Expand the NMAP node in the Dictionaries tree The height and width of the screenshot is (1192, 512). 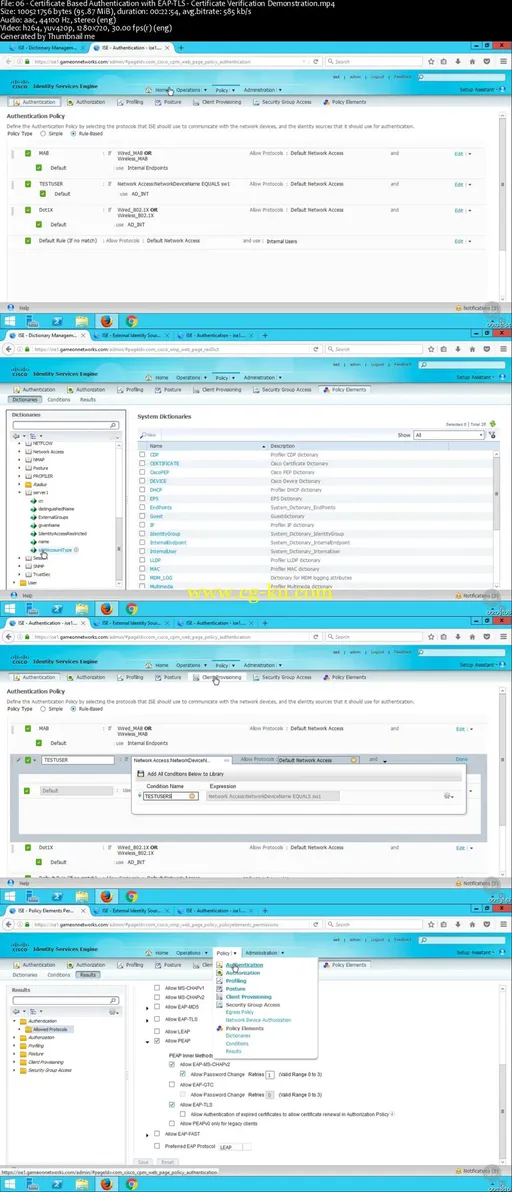click(20, 460)
